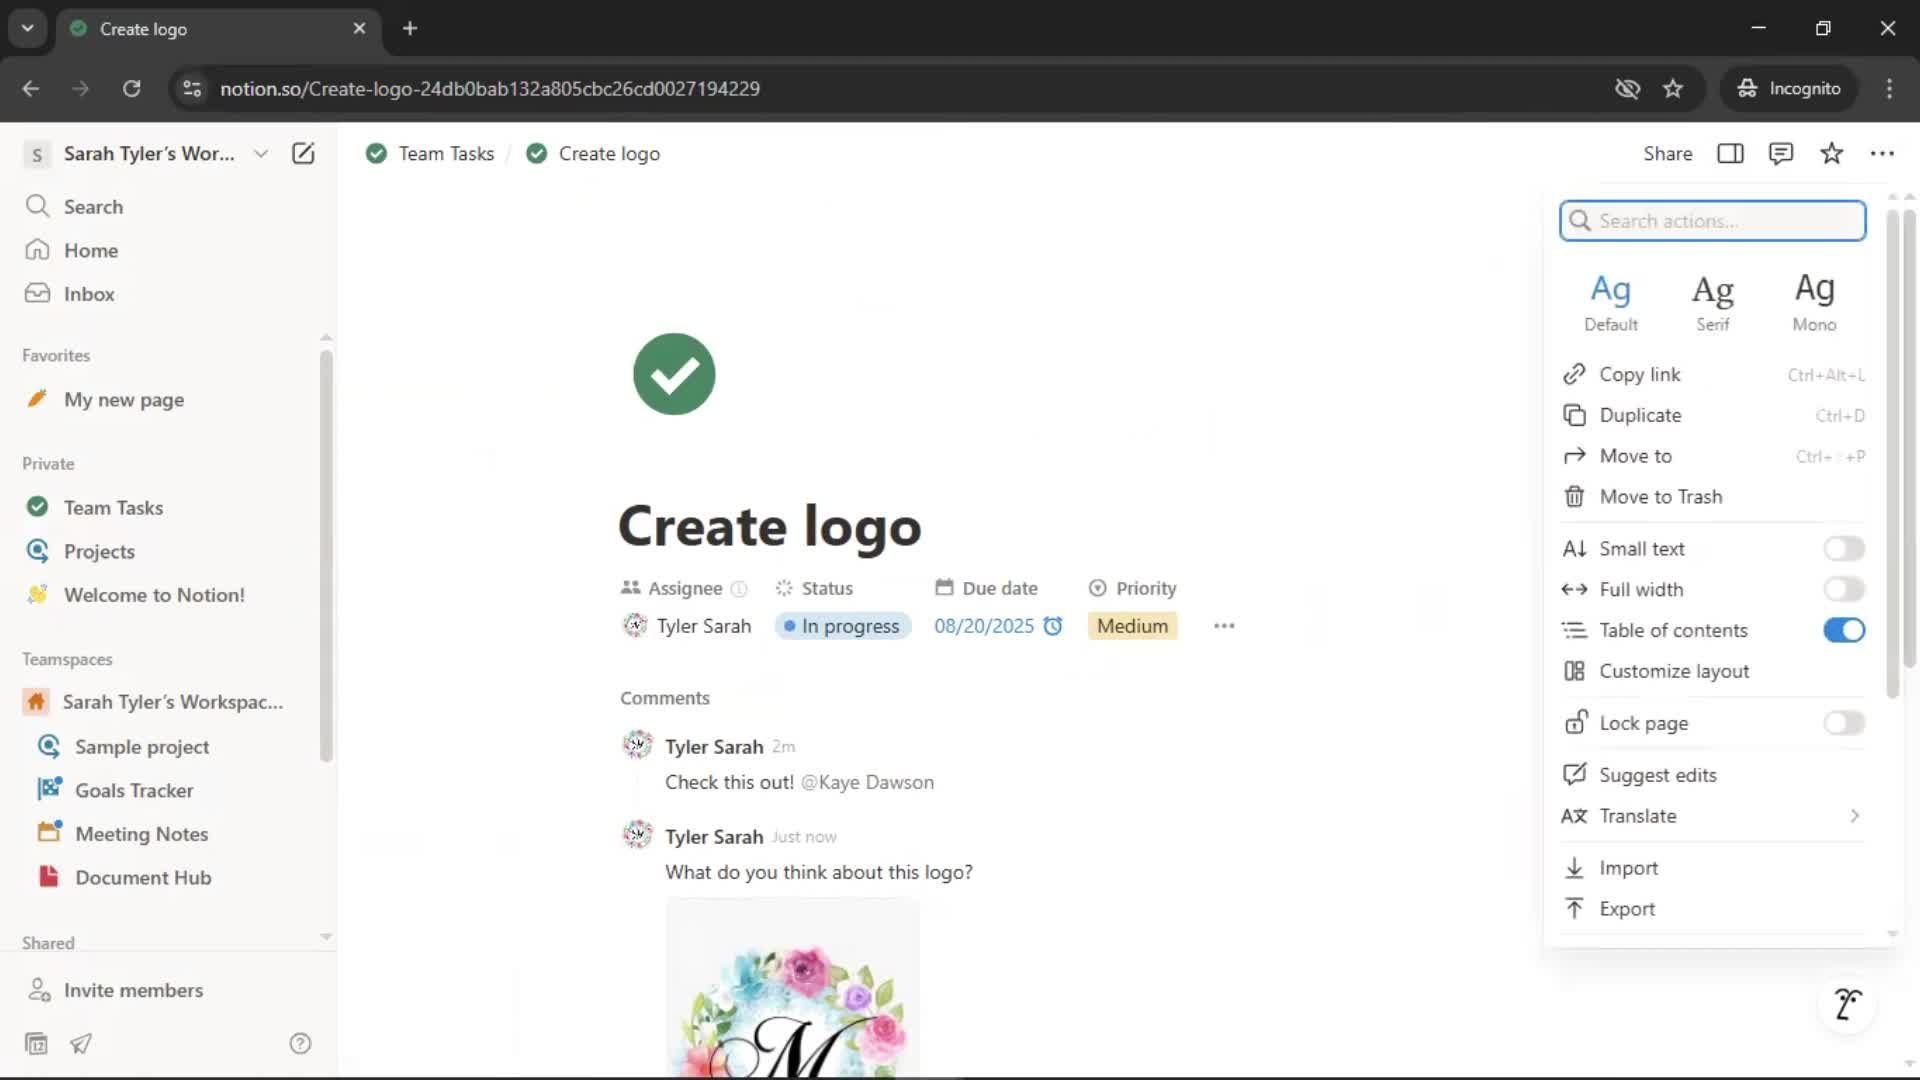1920x1080 pixels.
Task: Open My new page favorite
Action: (124, 399)
